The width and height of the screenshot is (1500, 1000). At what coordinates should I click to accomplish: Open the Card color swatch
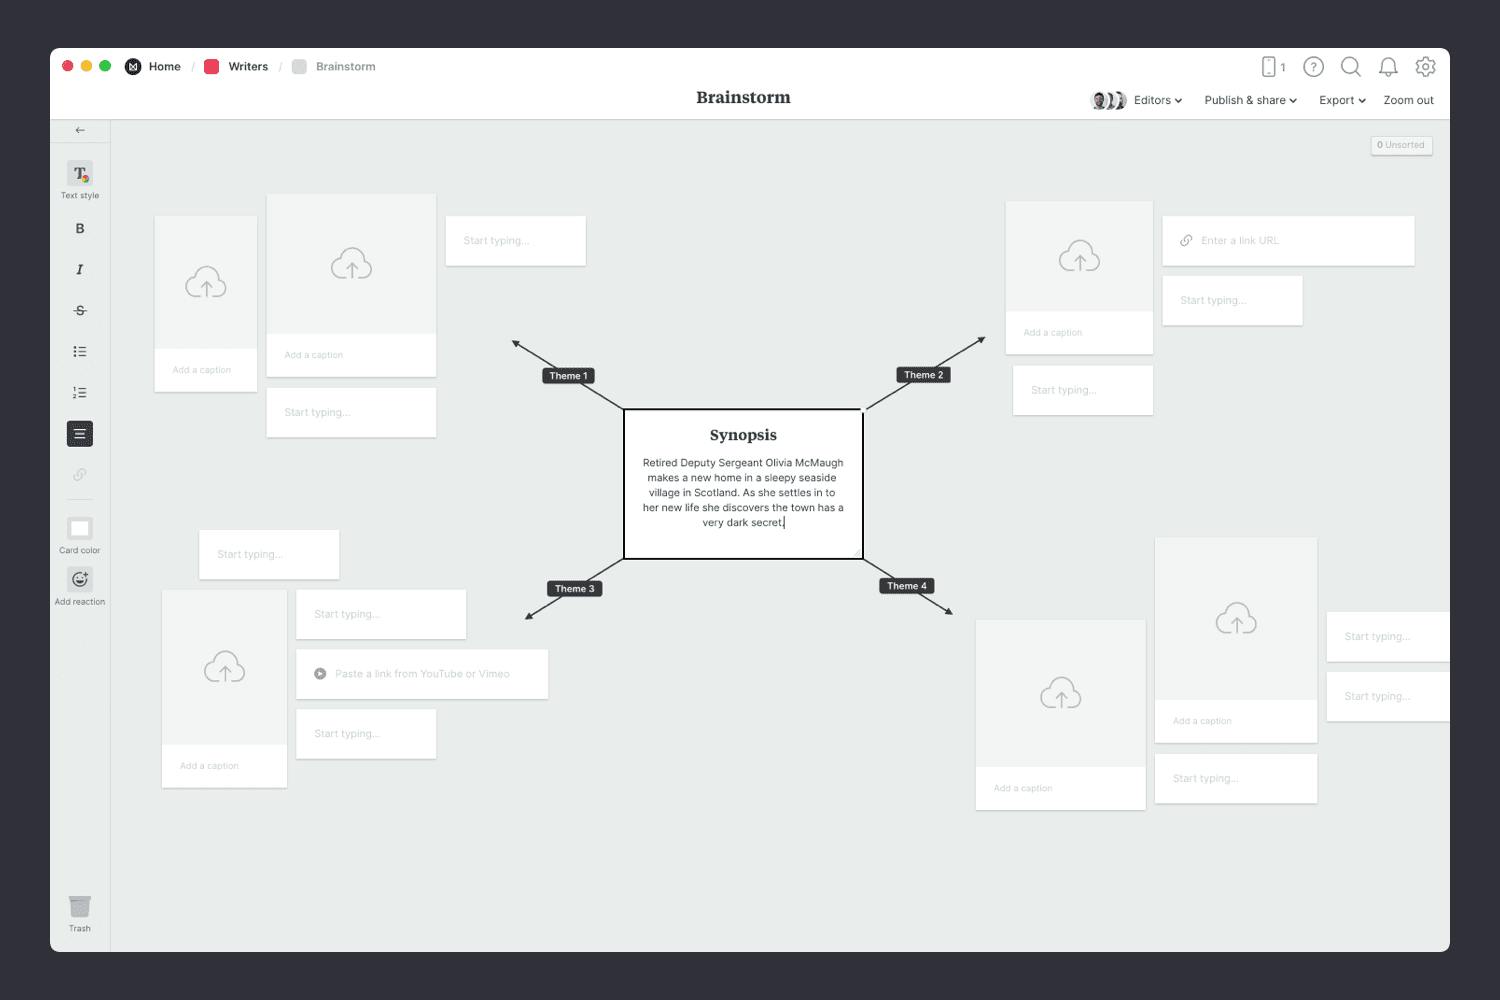point(80,529)
